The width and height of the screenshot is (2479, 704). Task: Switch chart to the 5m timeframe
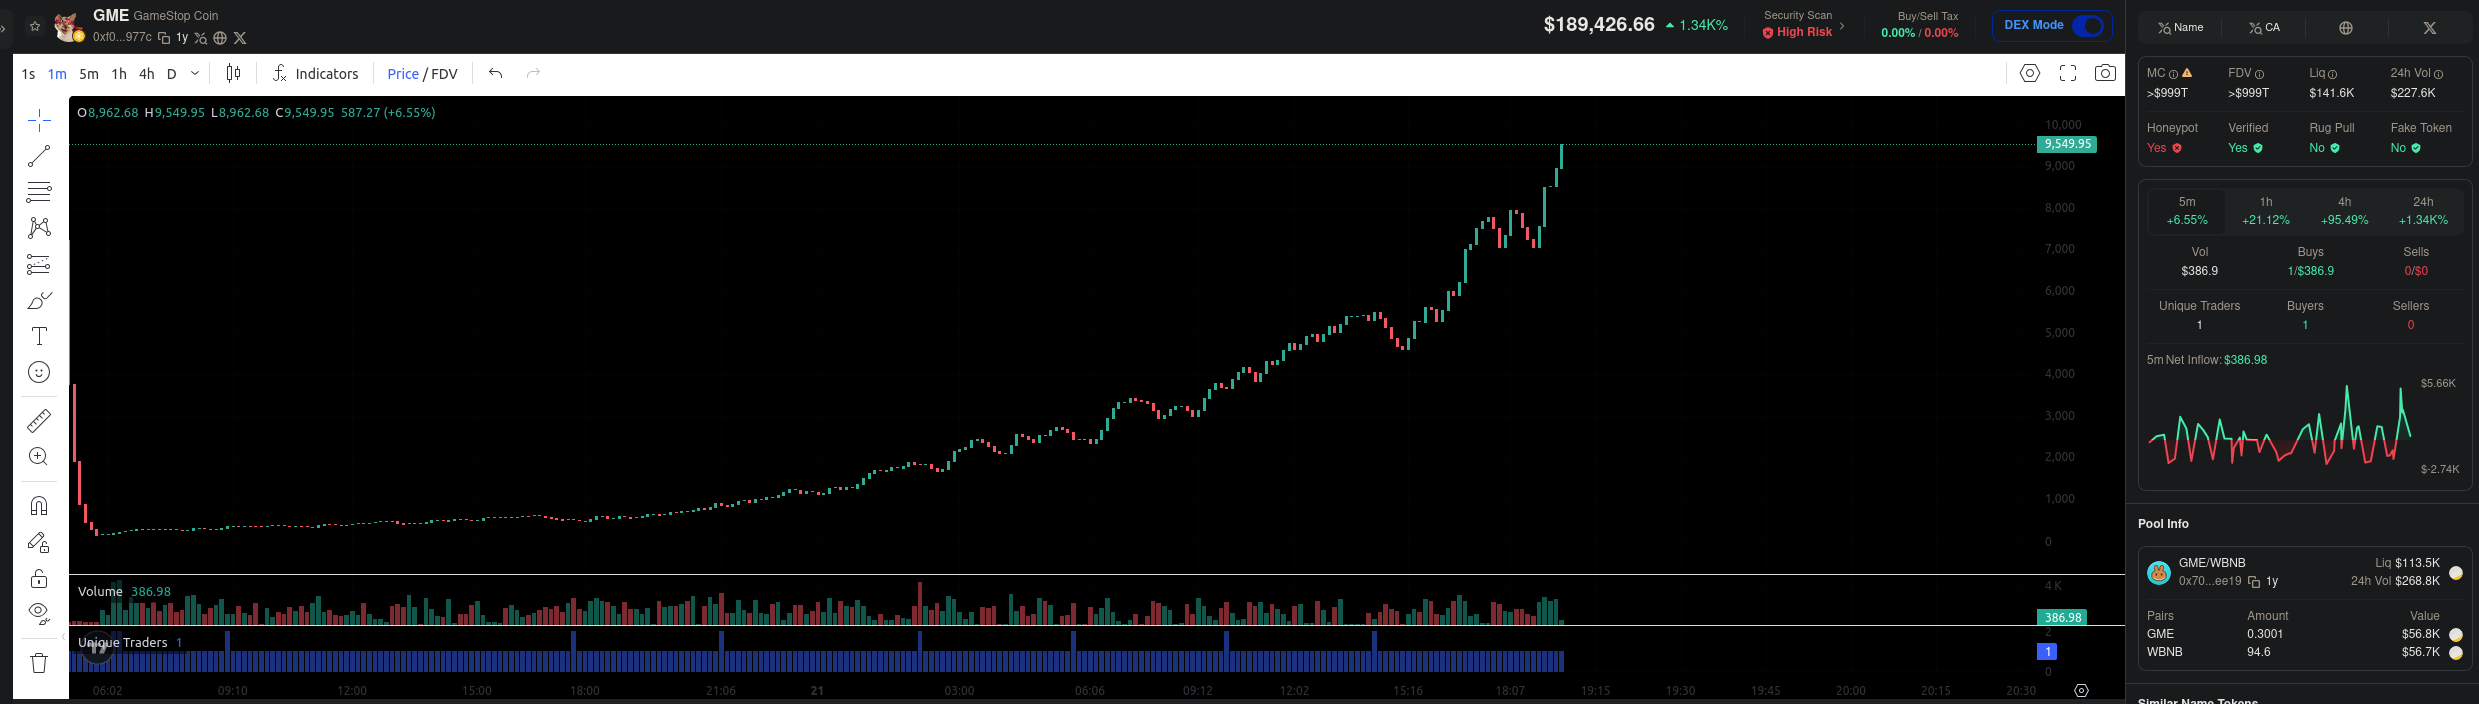pos(89,74)
